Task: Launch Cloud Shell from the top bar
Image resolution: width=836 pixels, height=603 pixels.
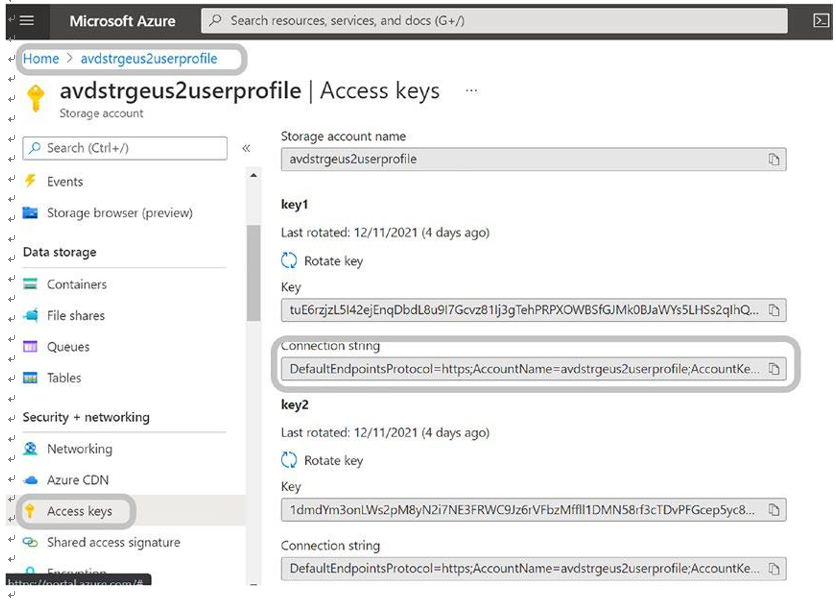Action: pyautogui.click(x=821, y=21)
